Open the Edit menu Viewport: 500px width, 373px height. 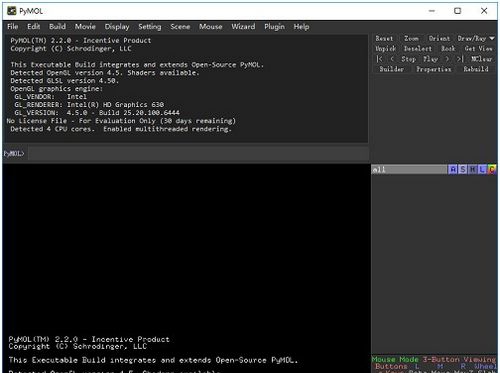point(34,27)
